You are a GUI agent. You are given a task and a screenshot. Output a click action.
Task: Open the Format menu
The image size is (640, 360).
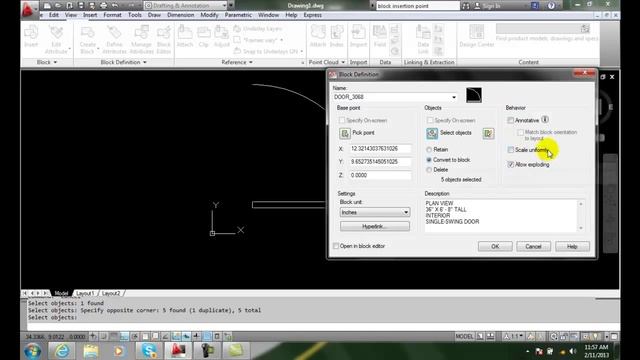[112, 15]
